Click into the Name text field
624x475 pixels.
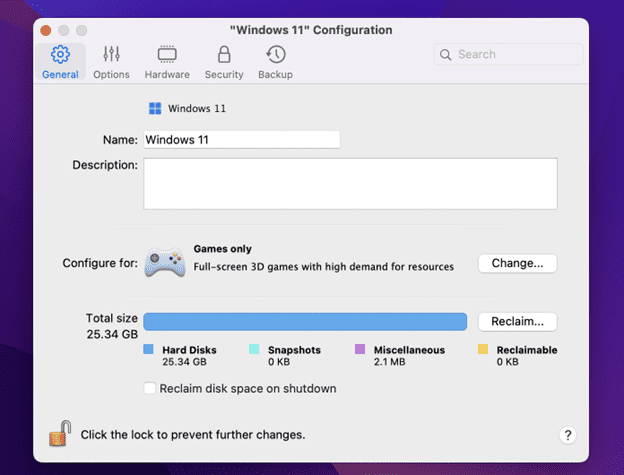[x=242, y=140]
